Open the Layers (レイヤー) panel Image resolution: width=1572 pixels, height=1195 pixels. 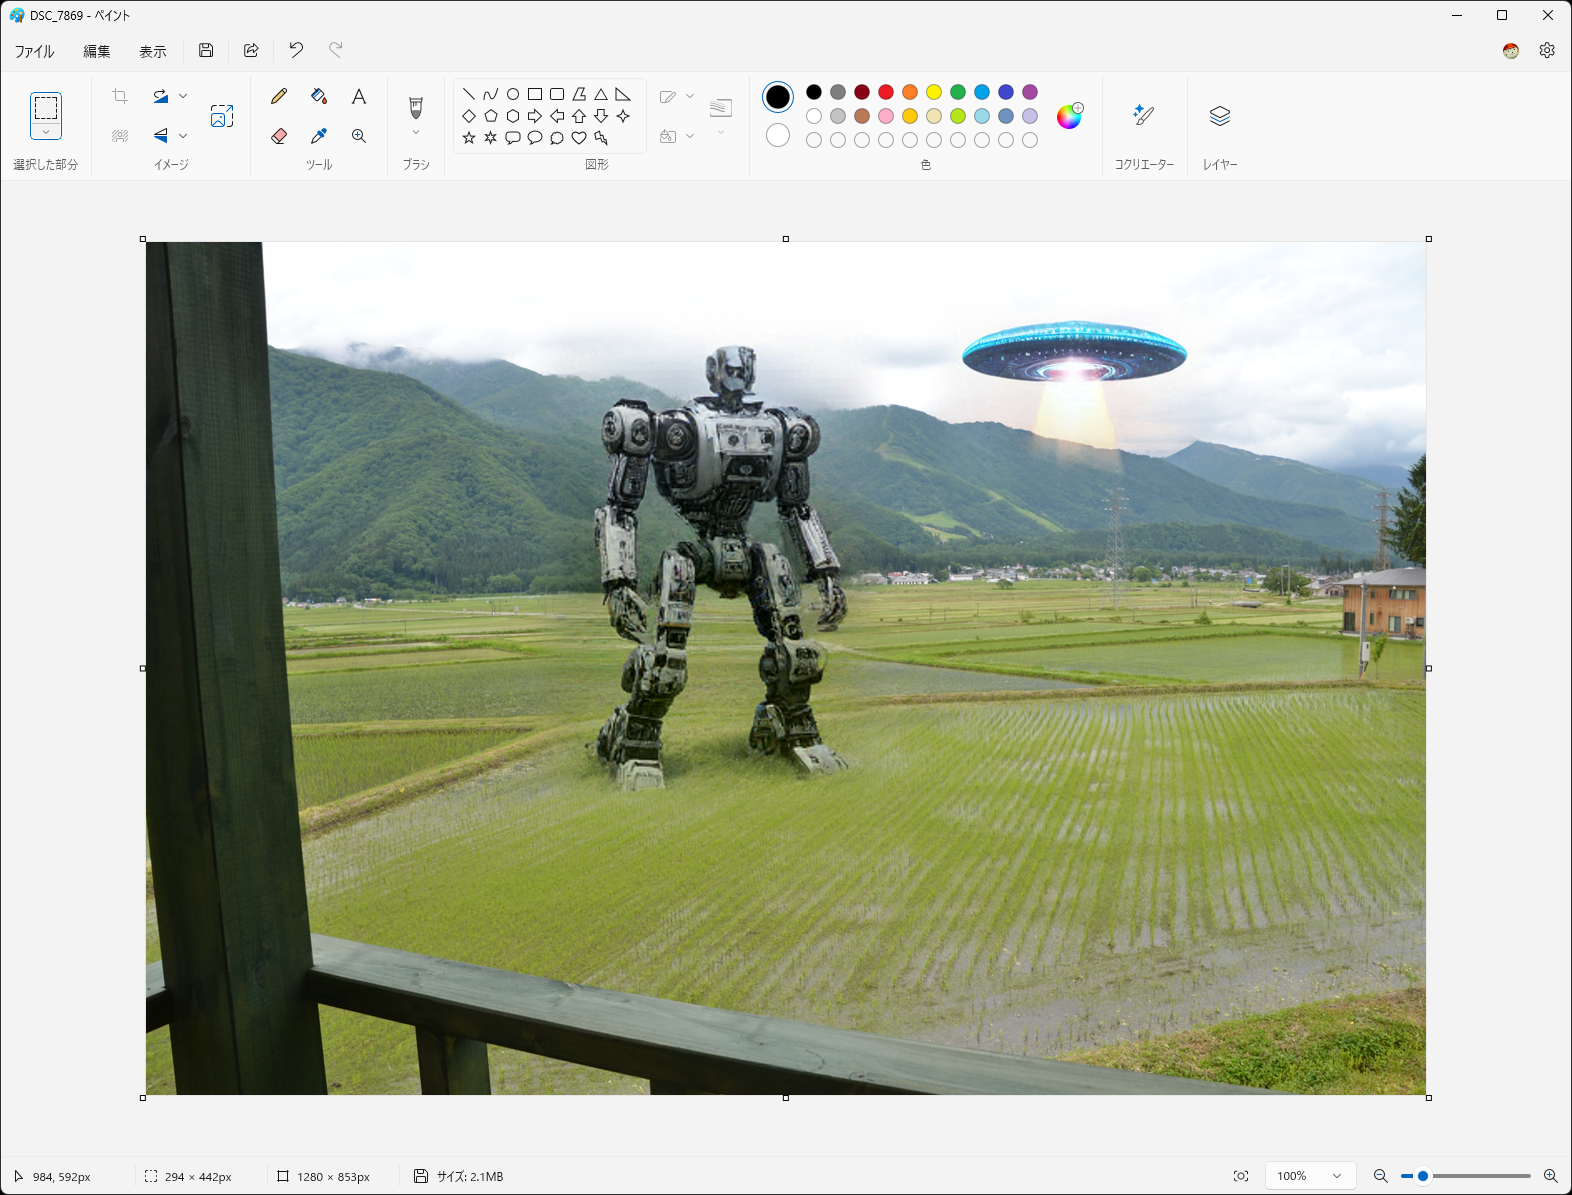click(1220, 116)
